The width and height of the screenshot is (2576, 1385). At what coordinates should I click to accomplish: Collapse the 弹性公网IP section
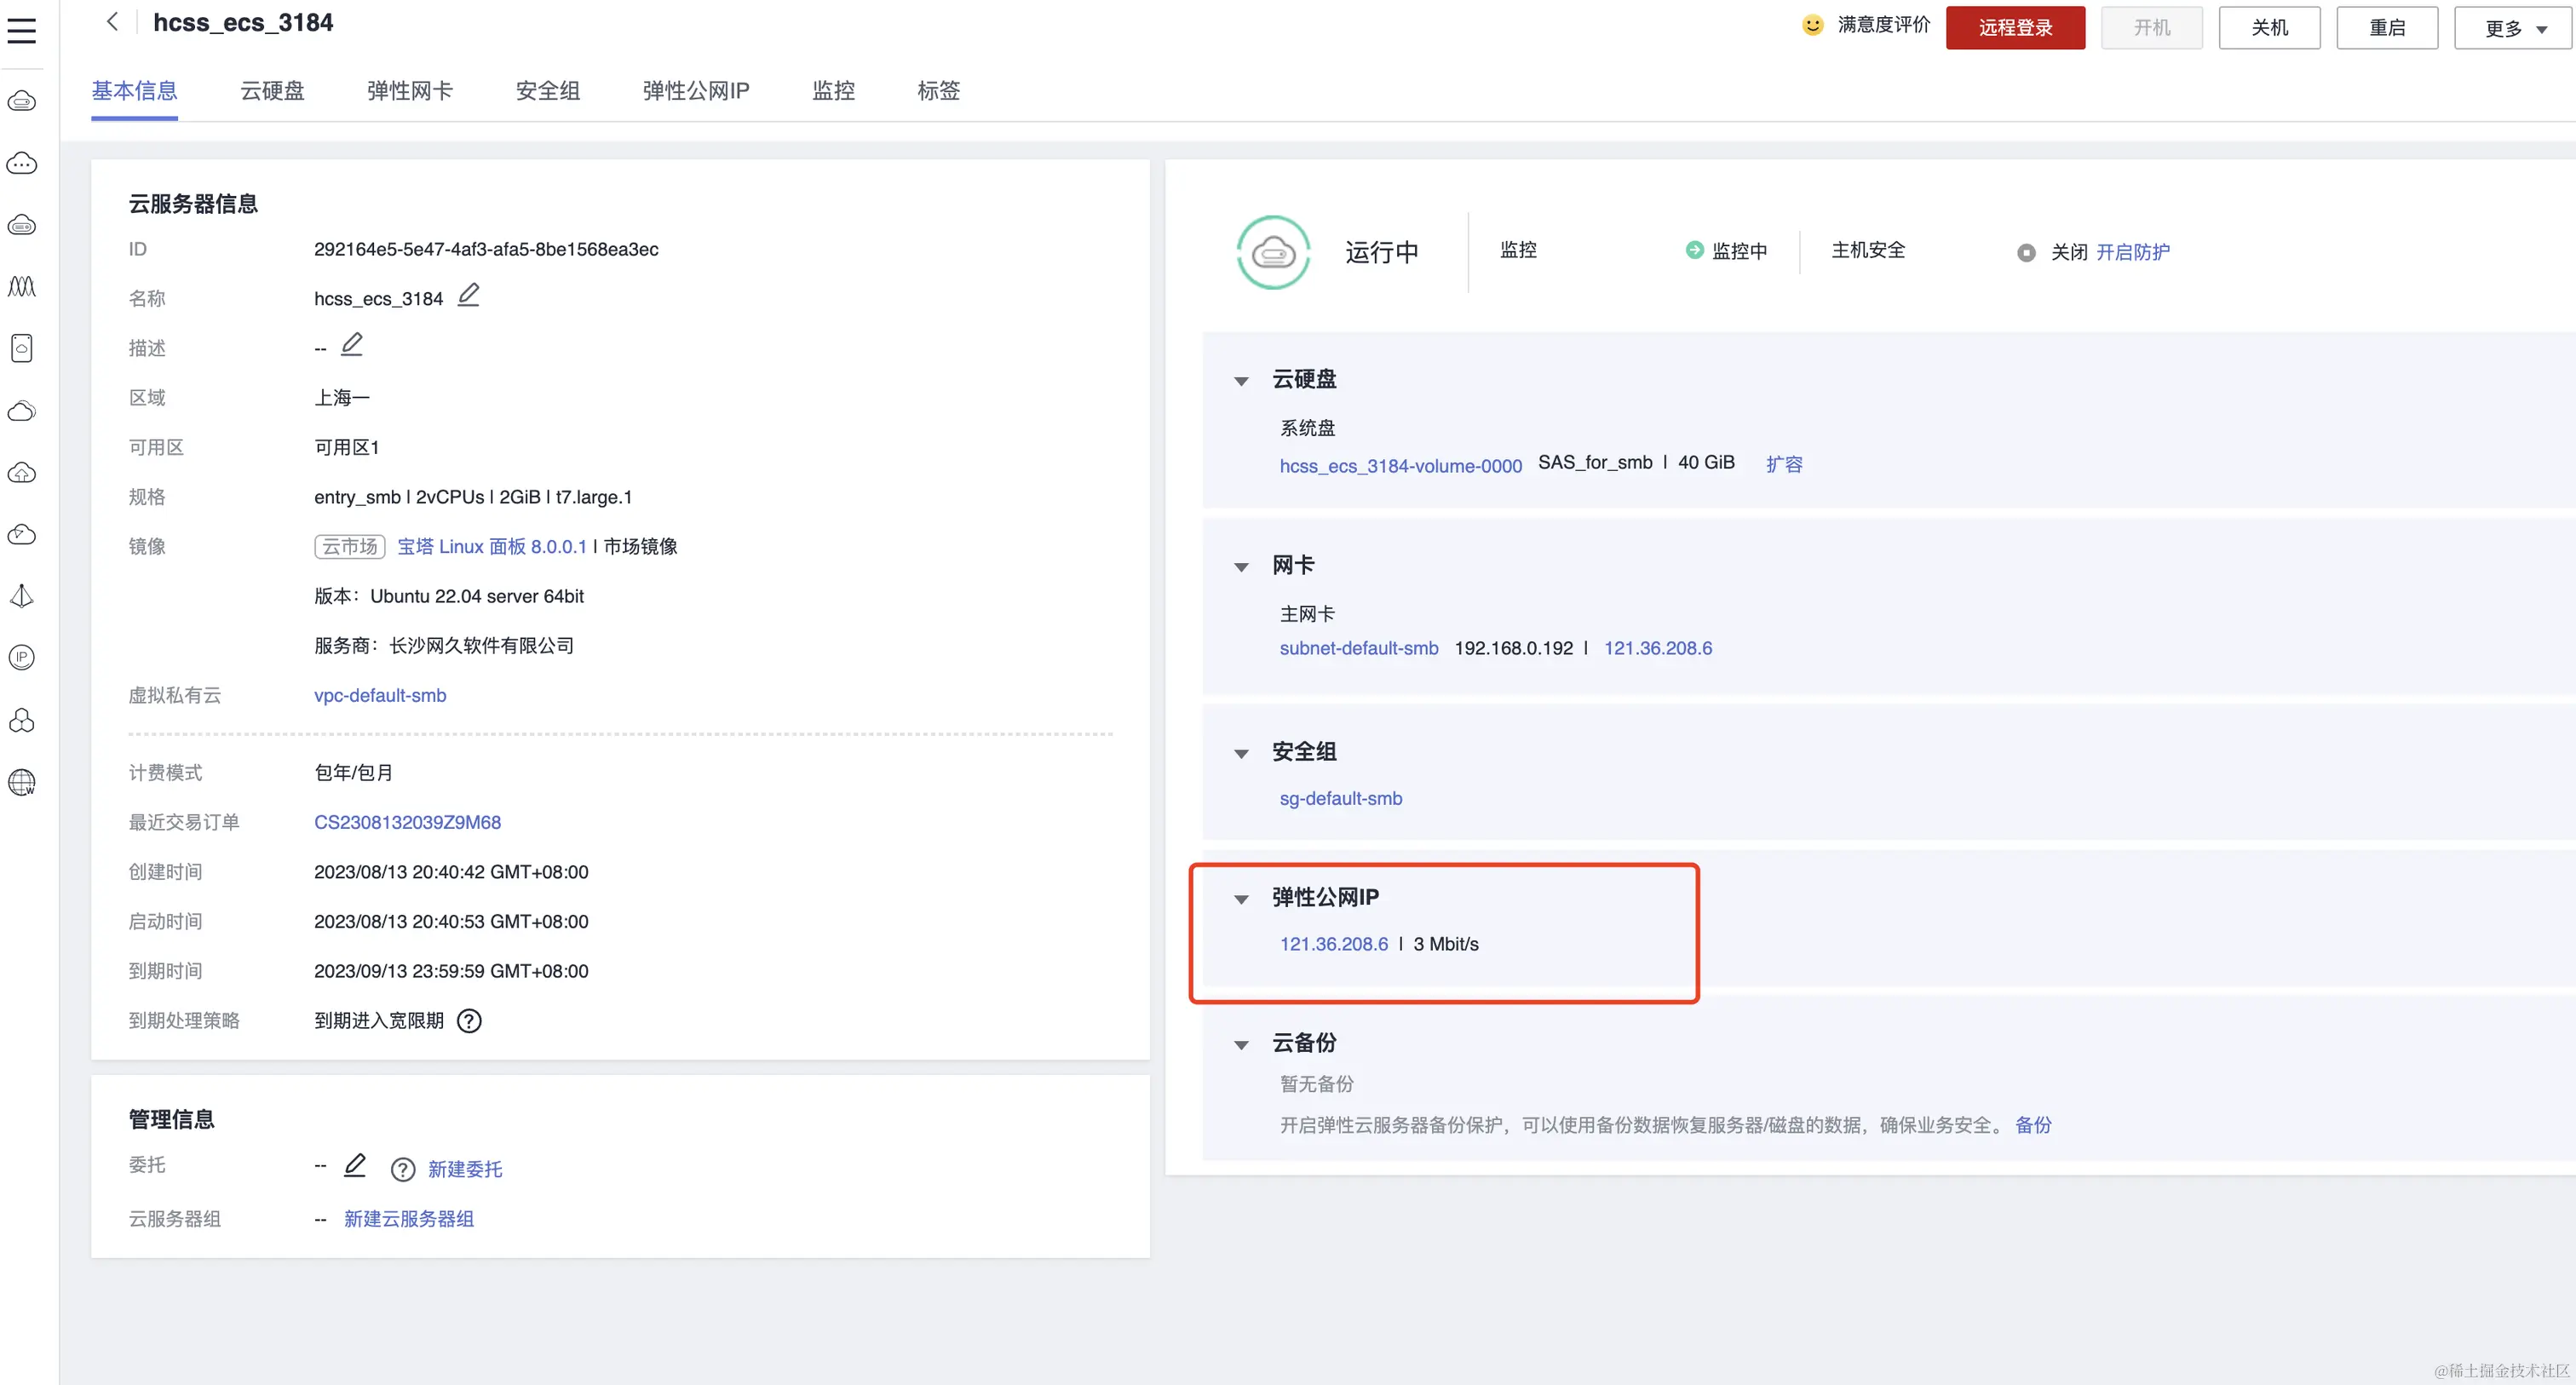tap(1241, 899)
